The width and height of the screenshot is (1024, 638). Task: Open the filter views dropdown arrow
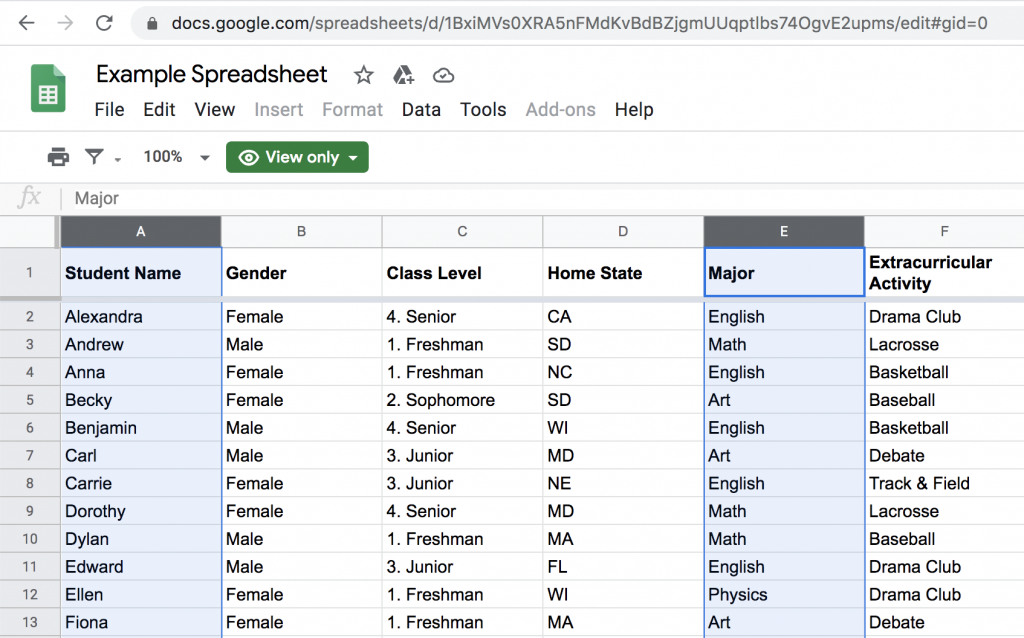point(118,159)
